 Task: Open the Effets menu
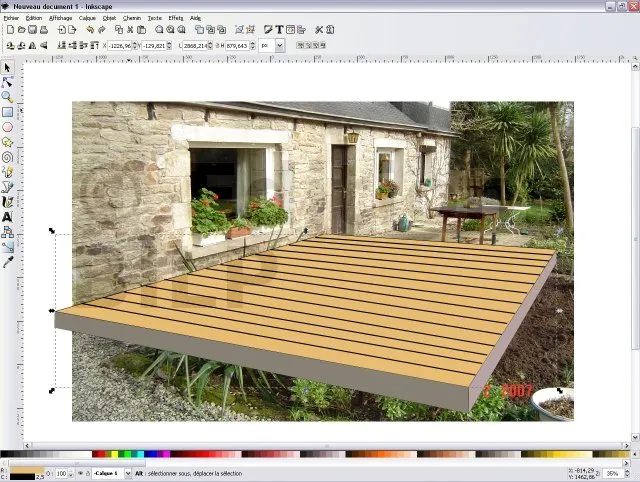click(176, 18)
